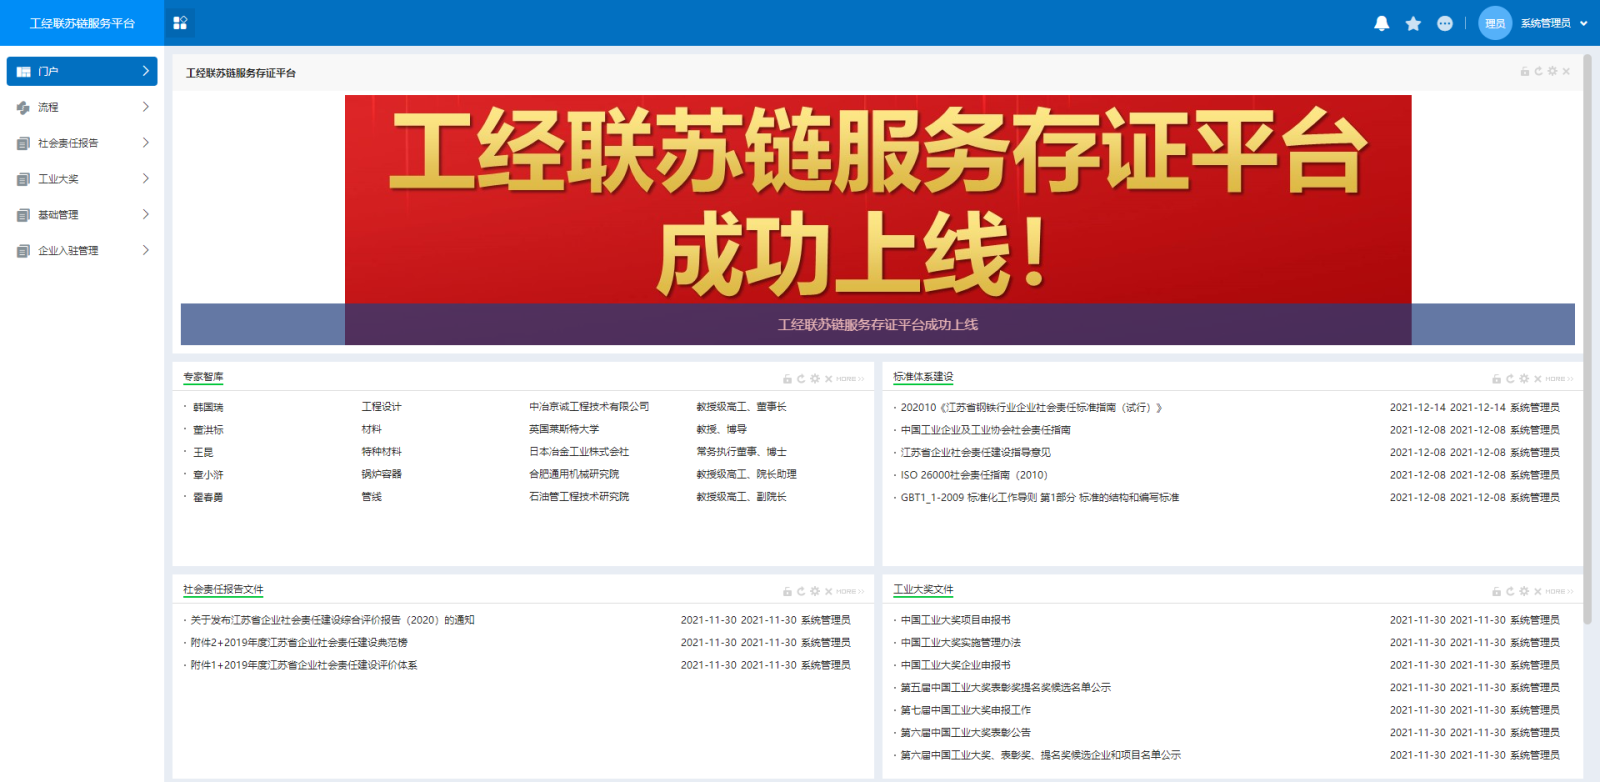Click the app grid icon beside platform title
Image resolution: width=1600 pixels, height=782 pixels.
pyautogui.click(x=180, y=23)
